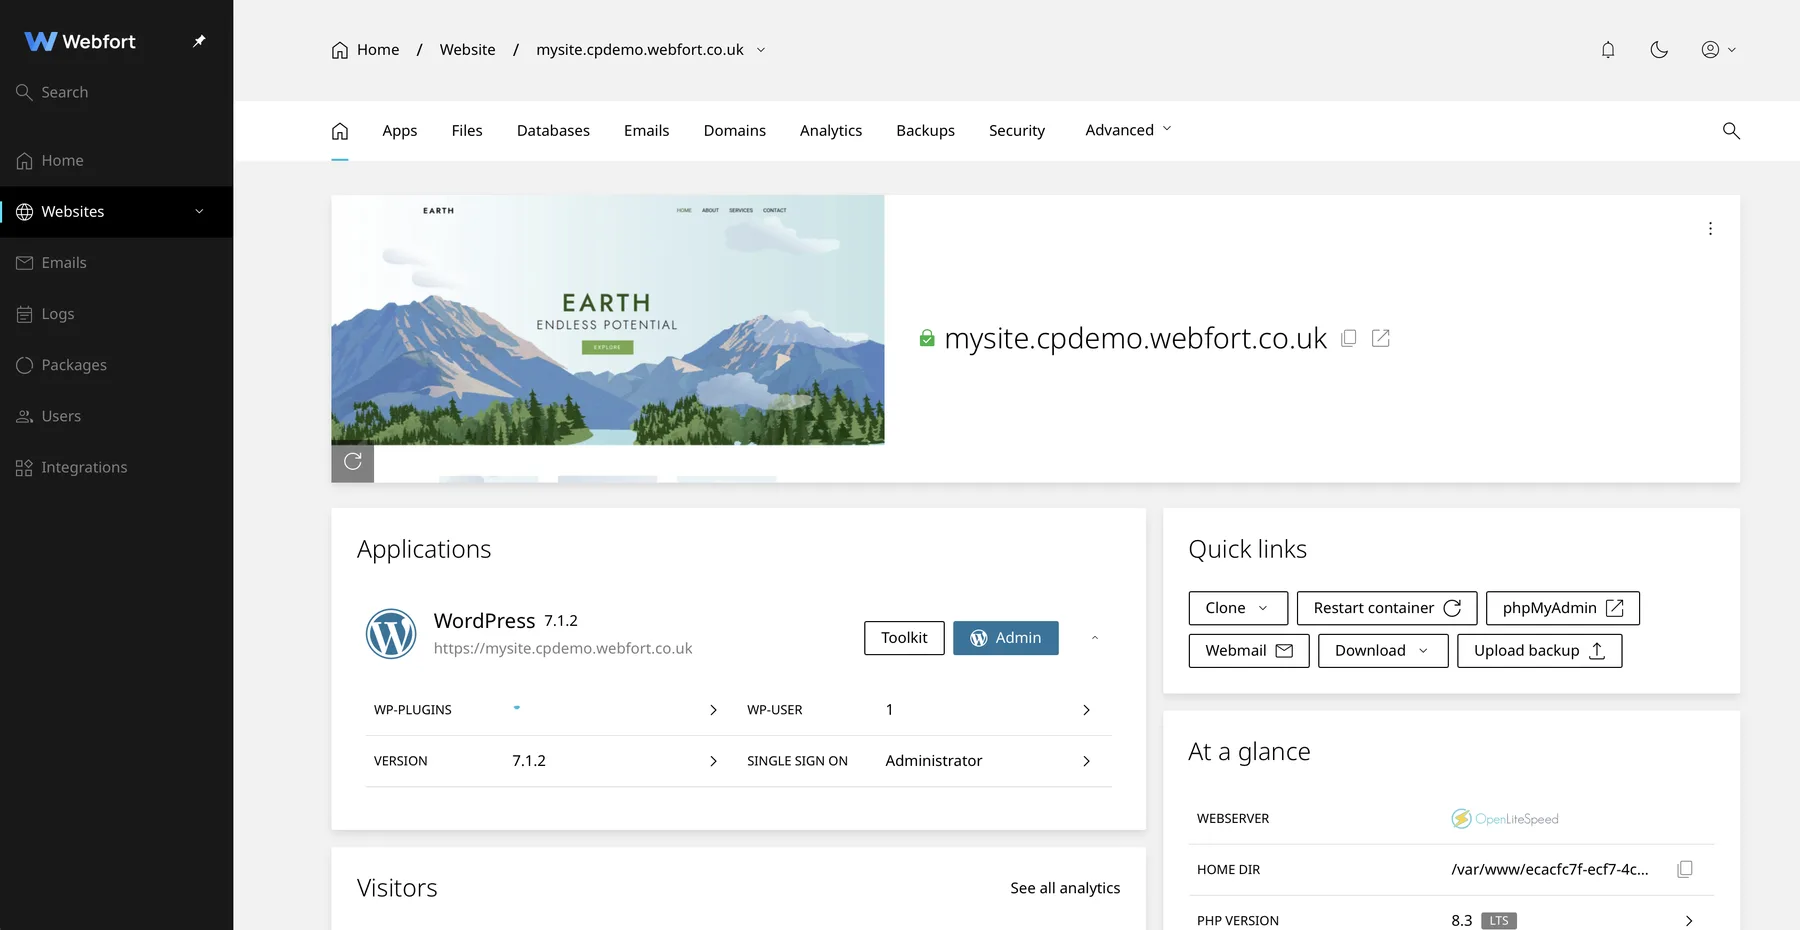Click Restart container button

point(1387,608)
